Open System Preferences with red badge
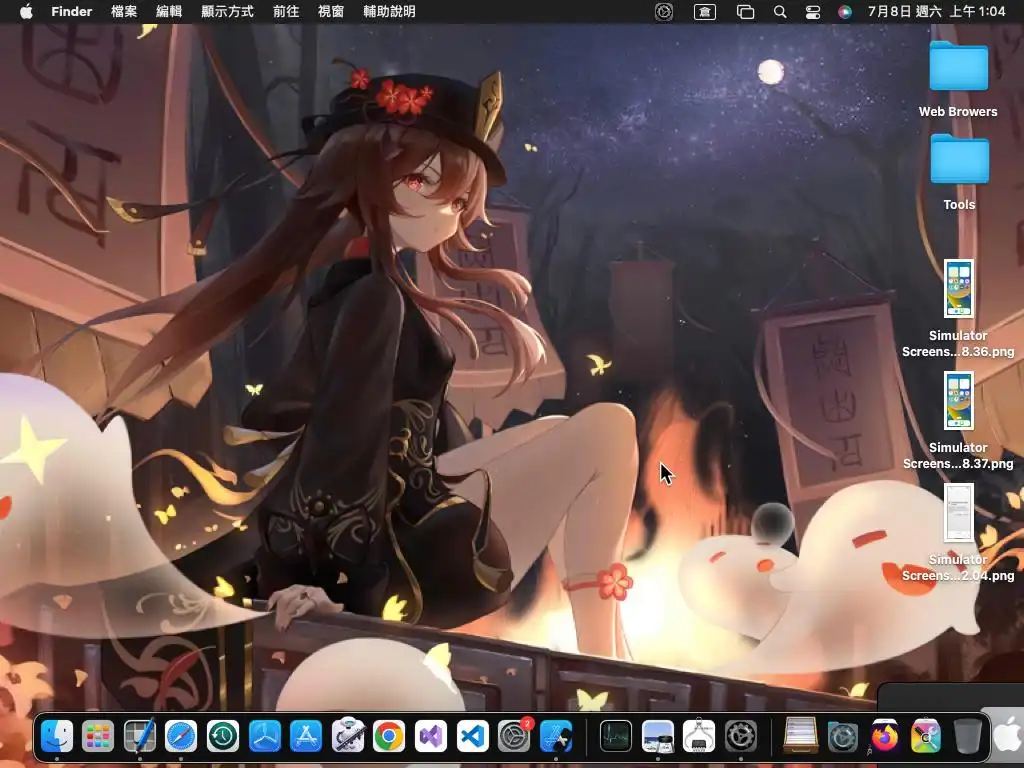The height and width of the screenshot is (768, 1024). click(x=515, y=735)
